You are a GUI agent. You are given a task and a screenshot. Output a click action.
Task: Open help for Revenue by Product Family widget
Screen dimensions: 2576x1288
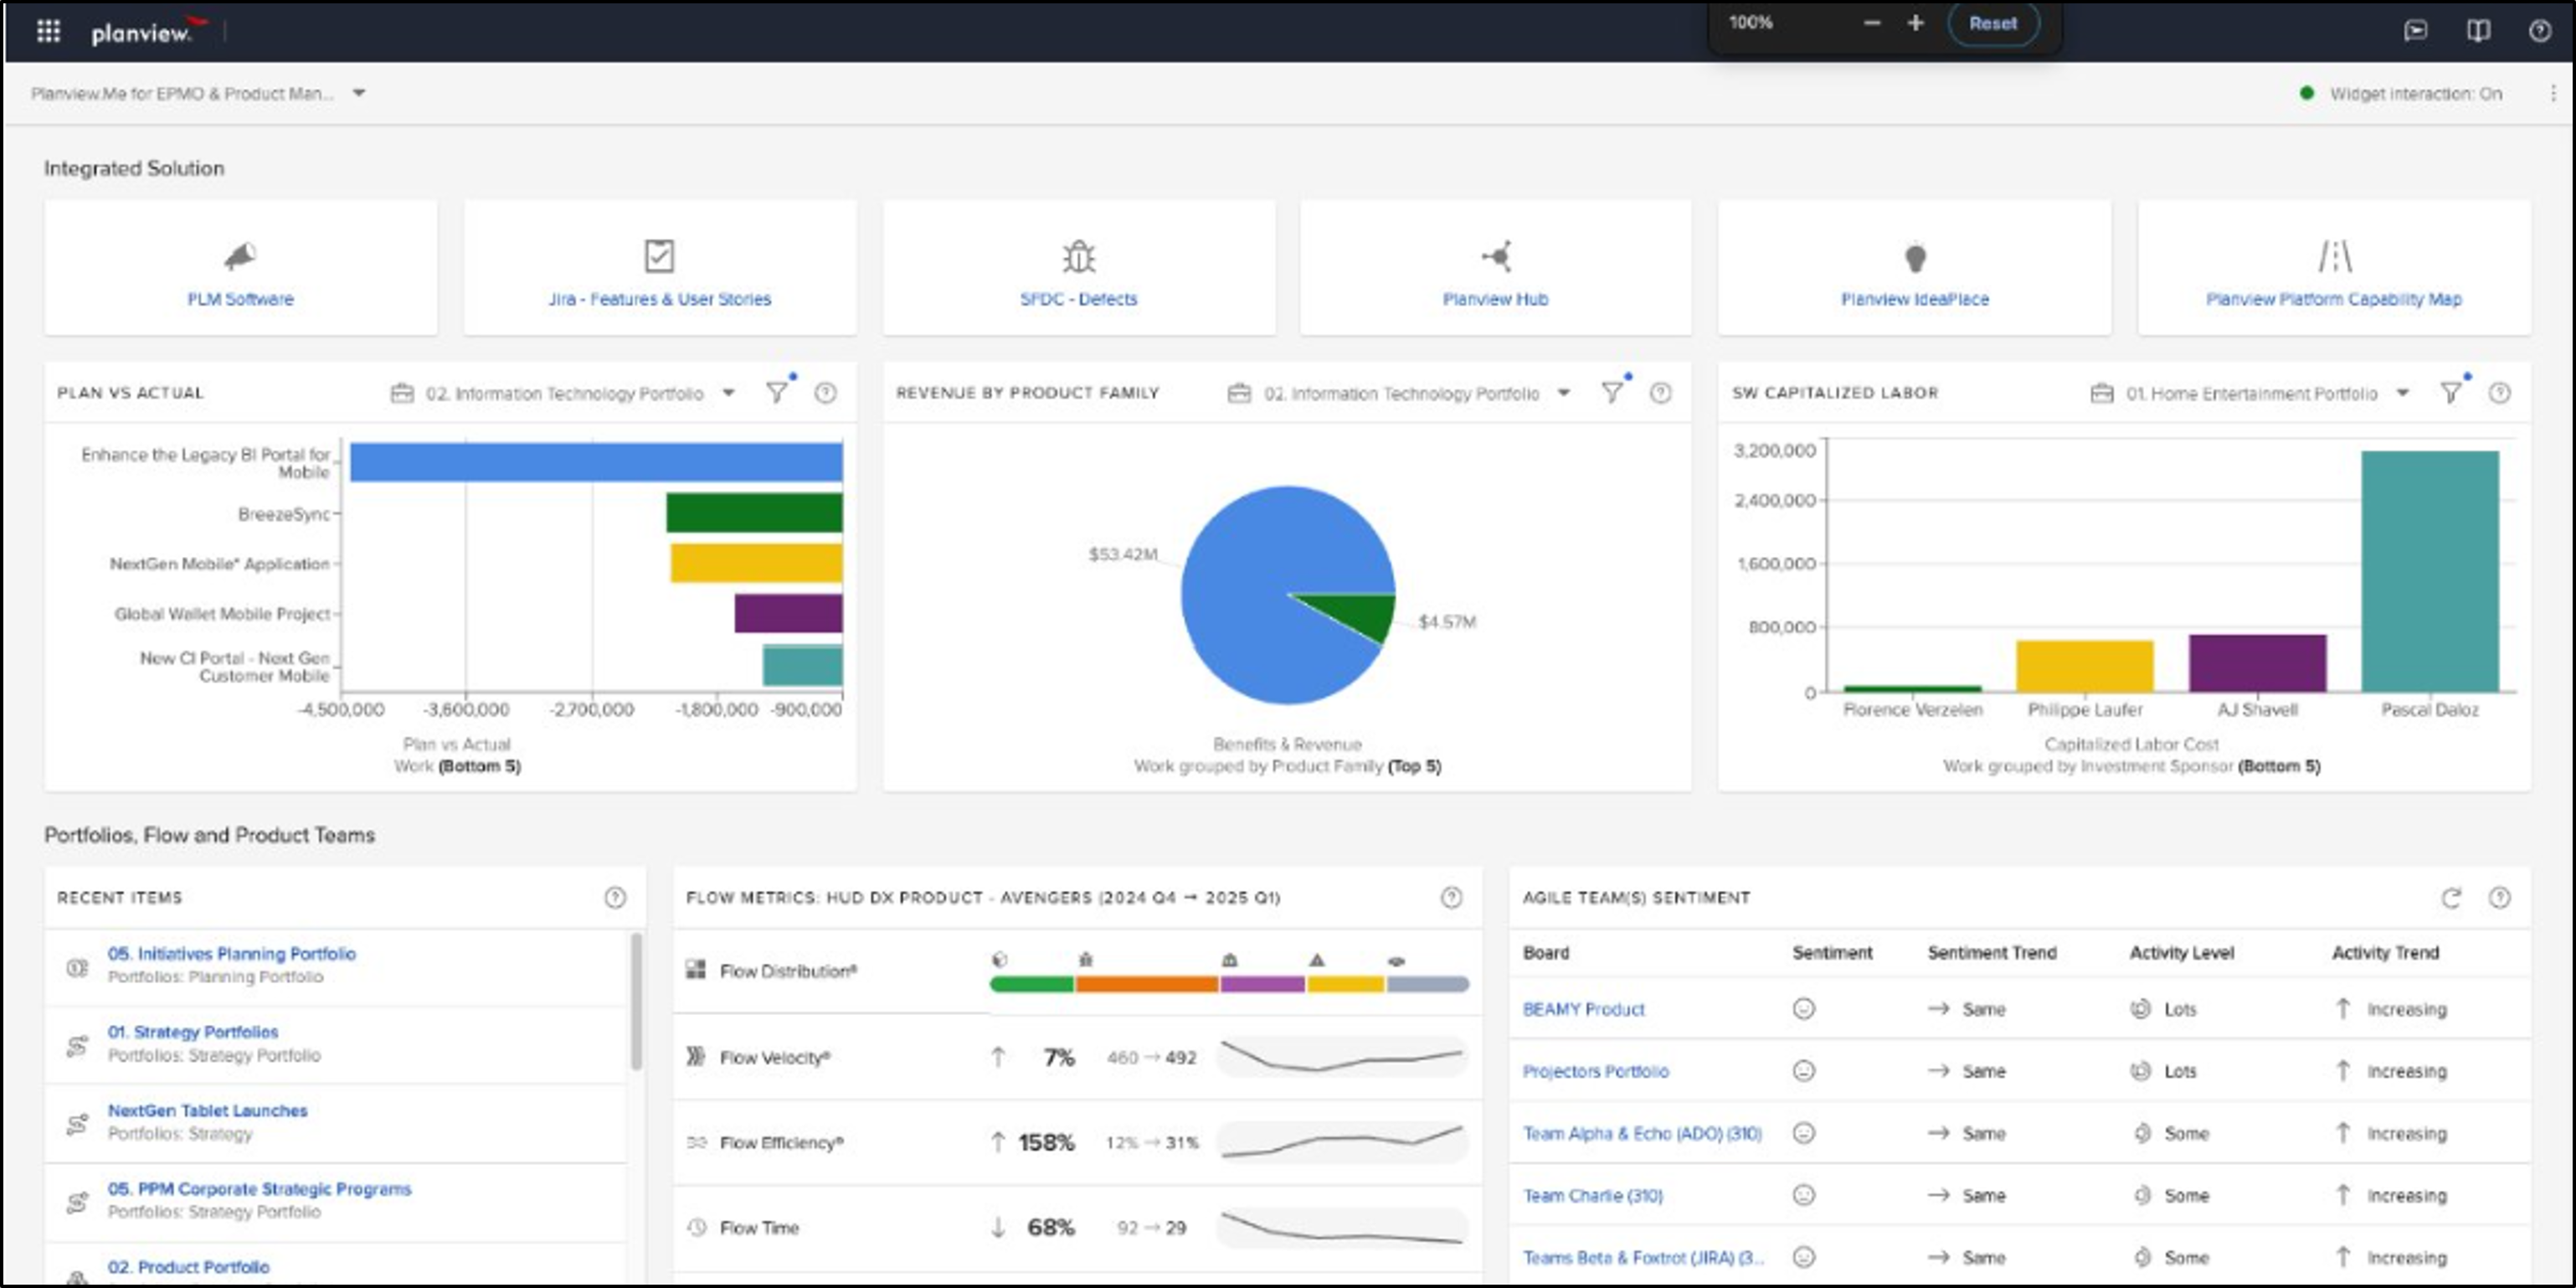1660,393
